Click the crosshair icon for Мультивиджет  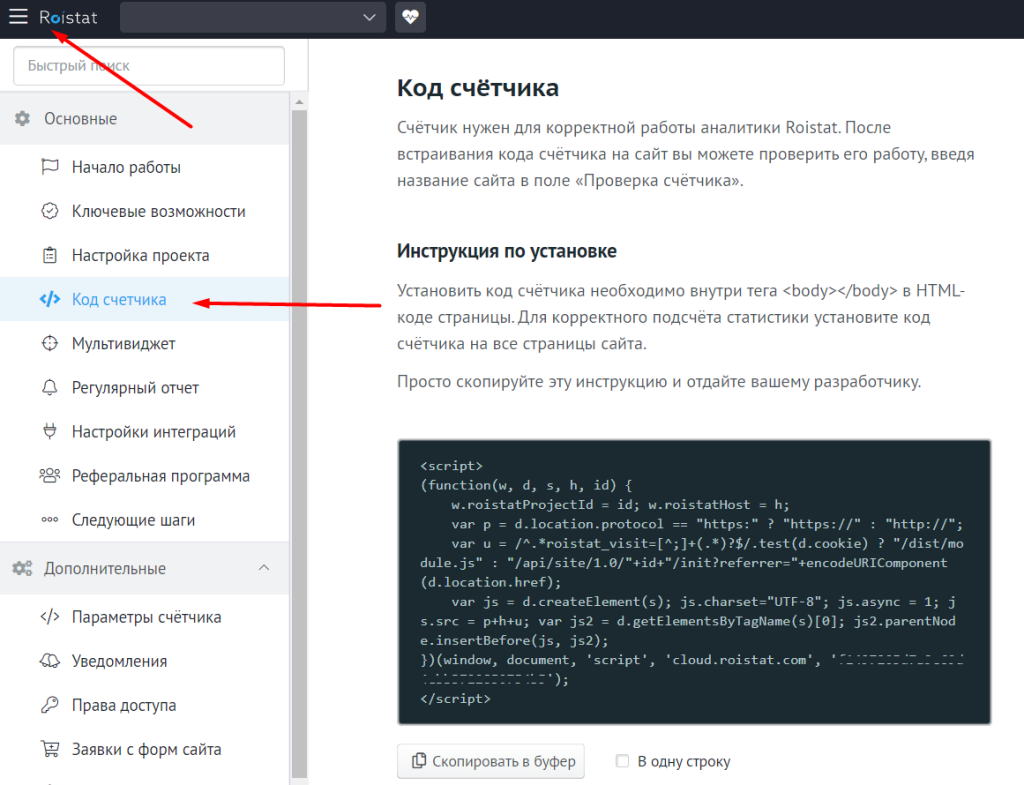49,343
